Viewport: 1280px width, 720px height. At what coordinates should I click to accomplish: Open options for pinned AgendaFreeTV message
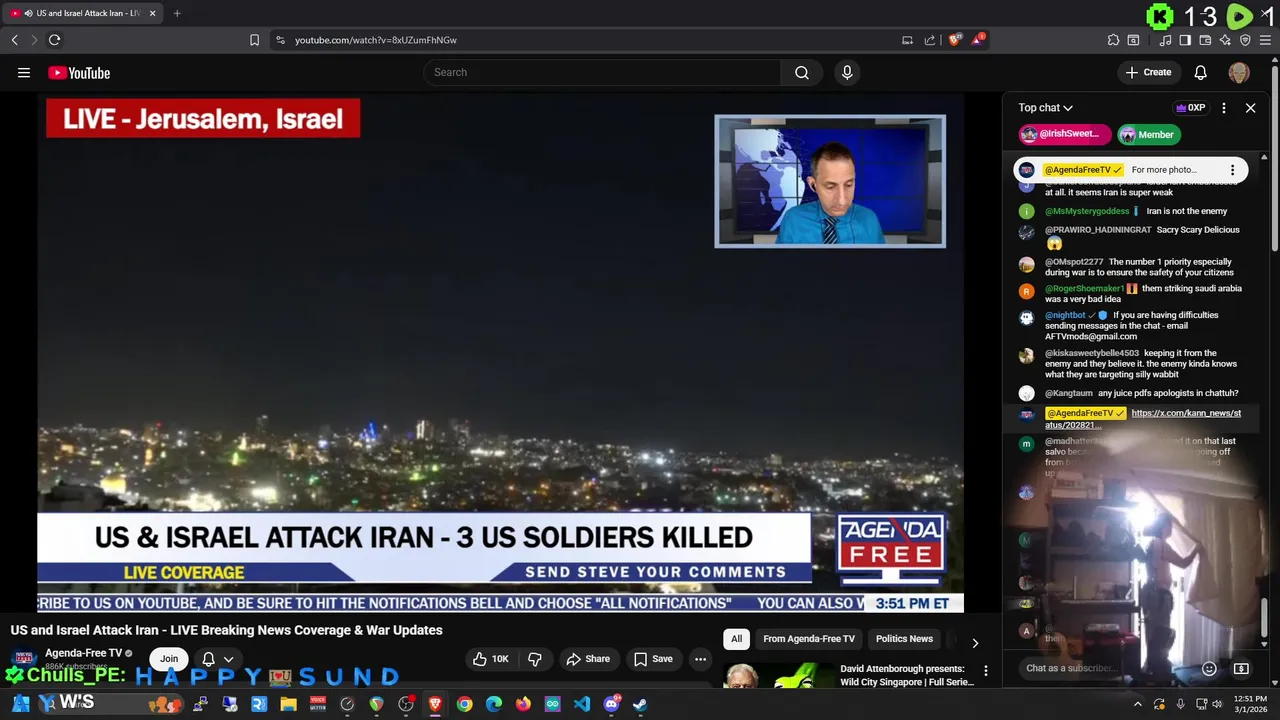1232,170
